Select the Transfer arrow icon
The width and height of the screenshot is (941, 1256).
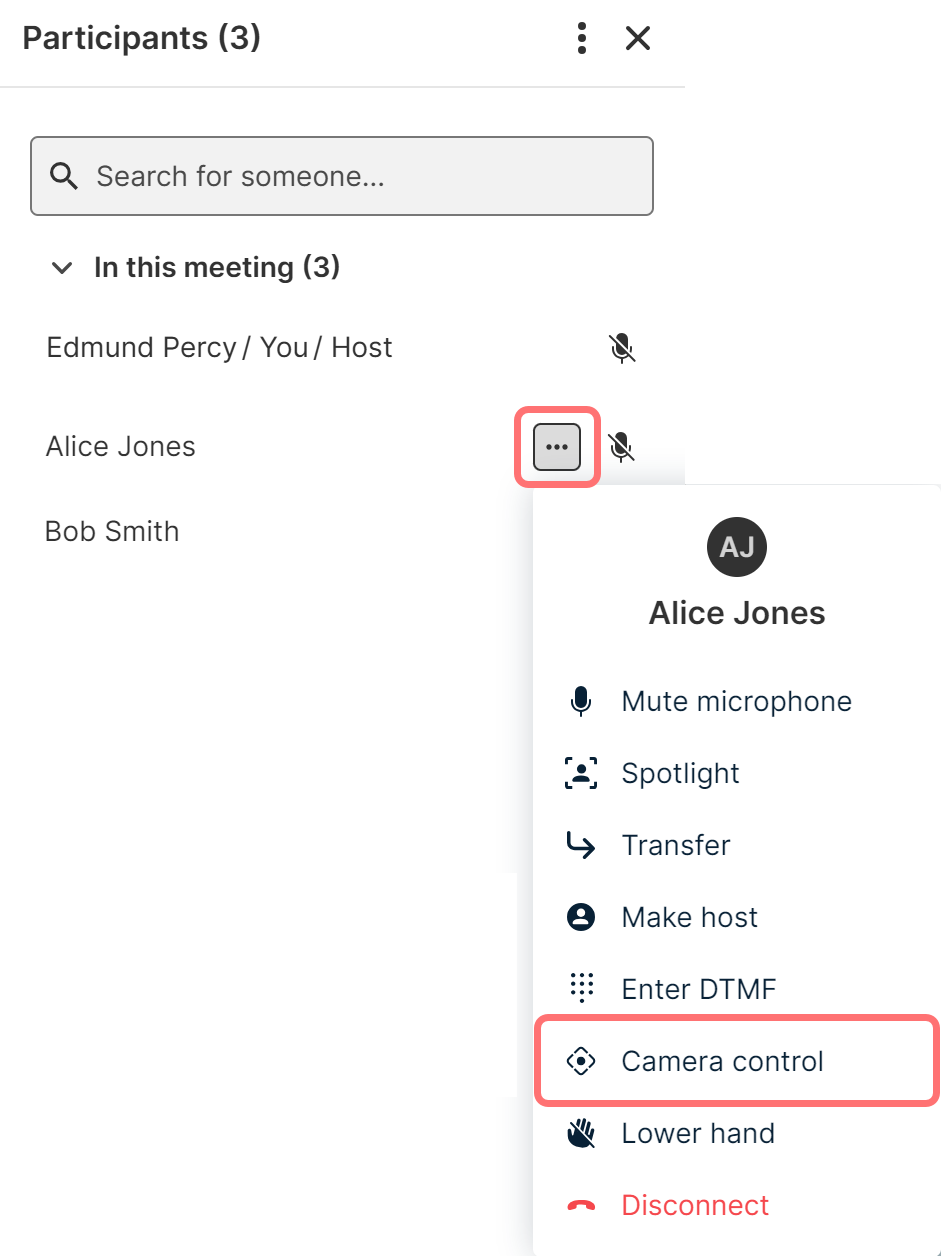[x=581, y=846]
